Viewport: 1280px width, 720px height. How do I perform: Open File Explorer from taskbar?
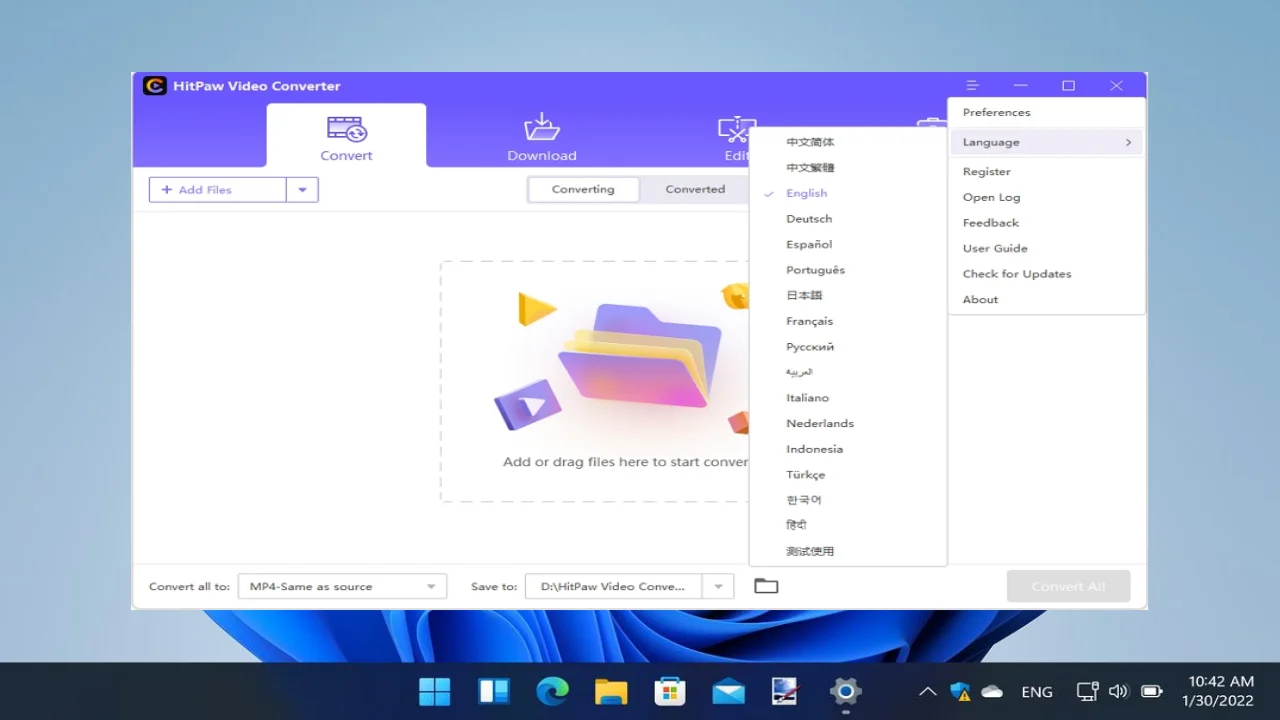(611, 691)
